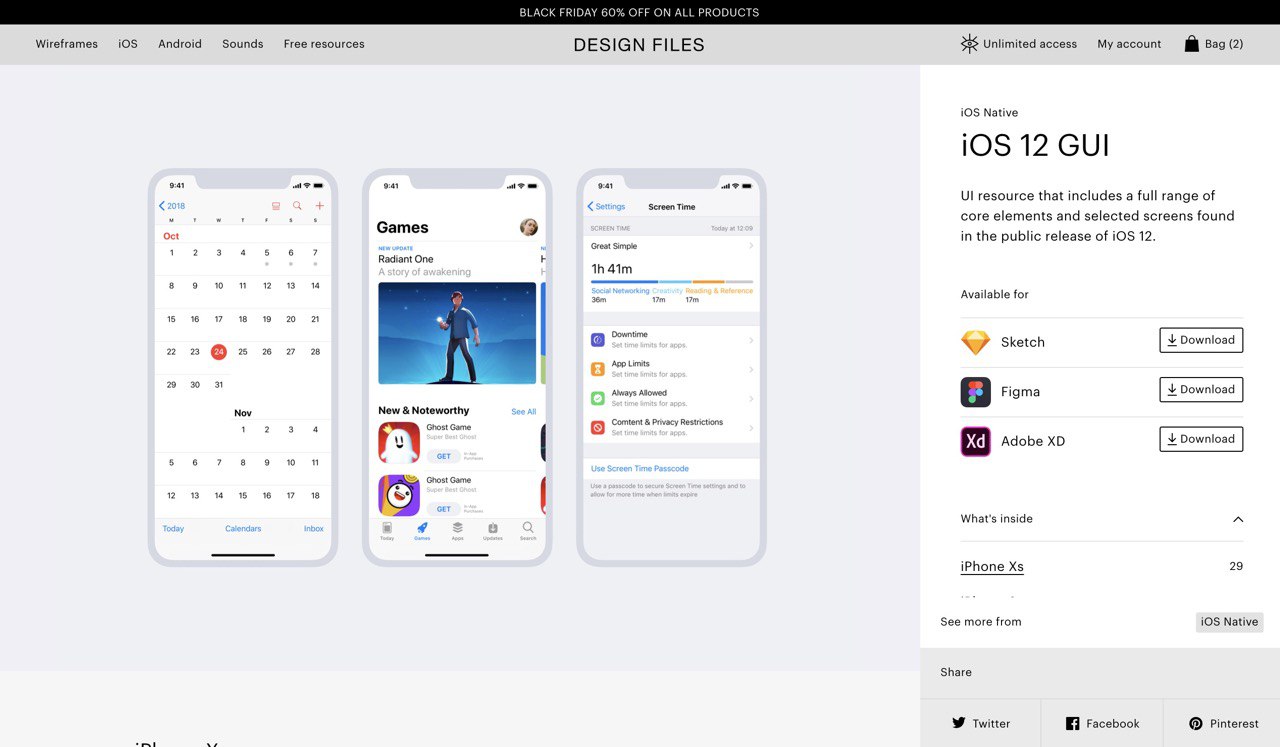Click the See All link
The width and height of the screenshot is (1280, 747).
click(524, 412)
